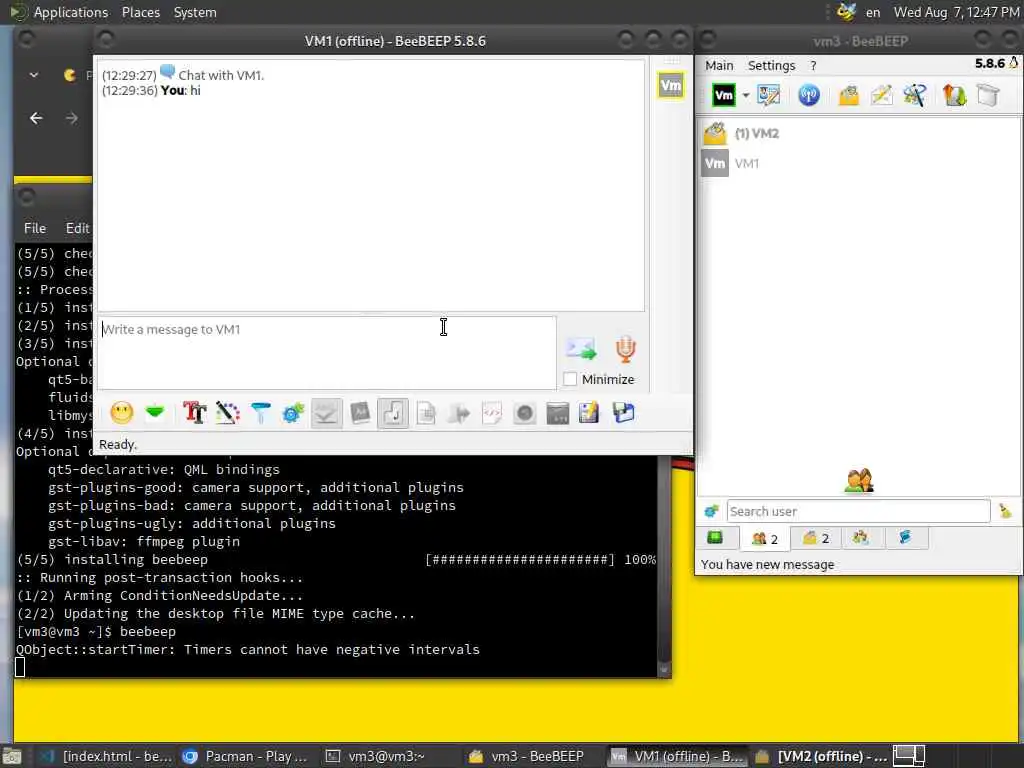The width and height of the screenshot is (1024, 768).
Task: Switch to Pacman - Play taskbar window
Action: pos(245,756)
